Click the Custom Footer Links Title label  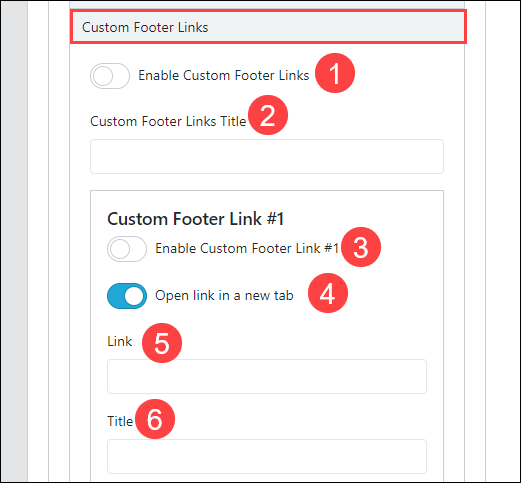[x=168, y=121]
